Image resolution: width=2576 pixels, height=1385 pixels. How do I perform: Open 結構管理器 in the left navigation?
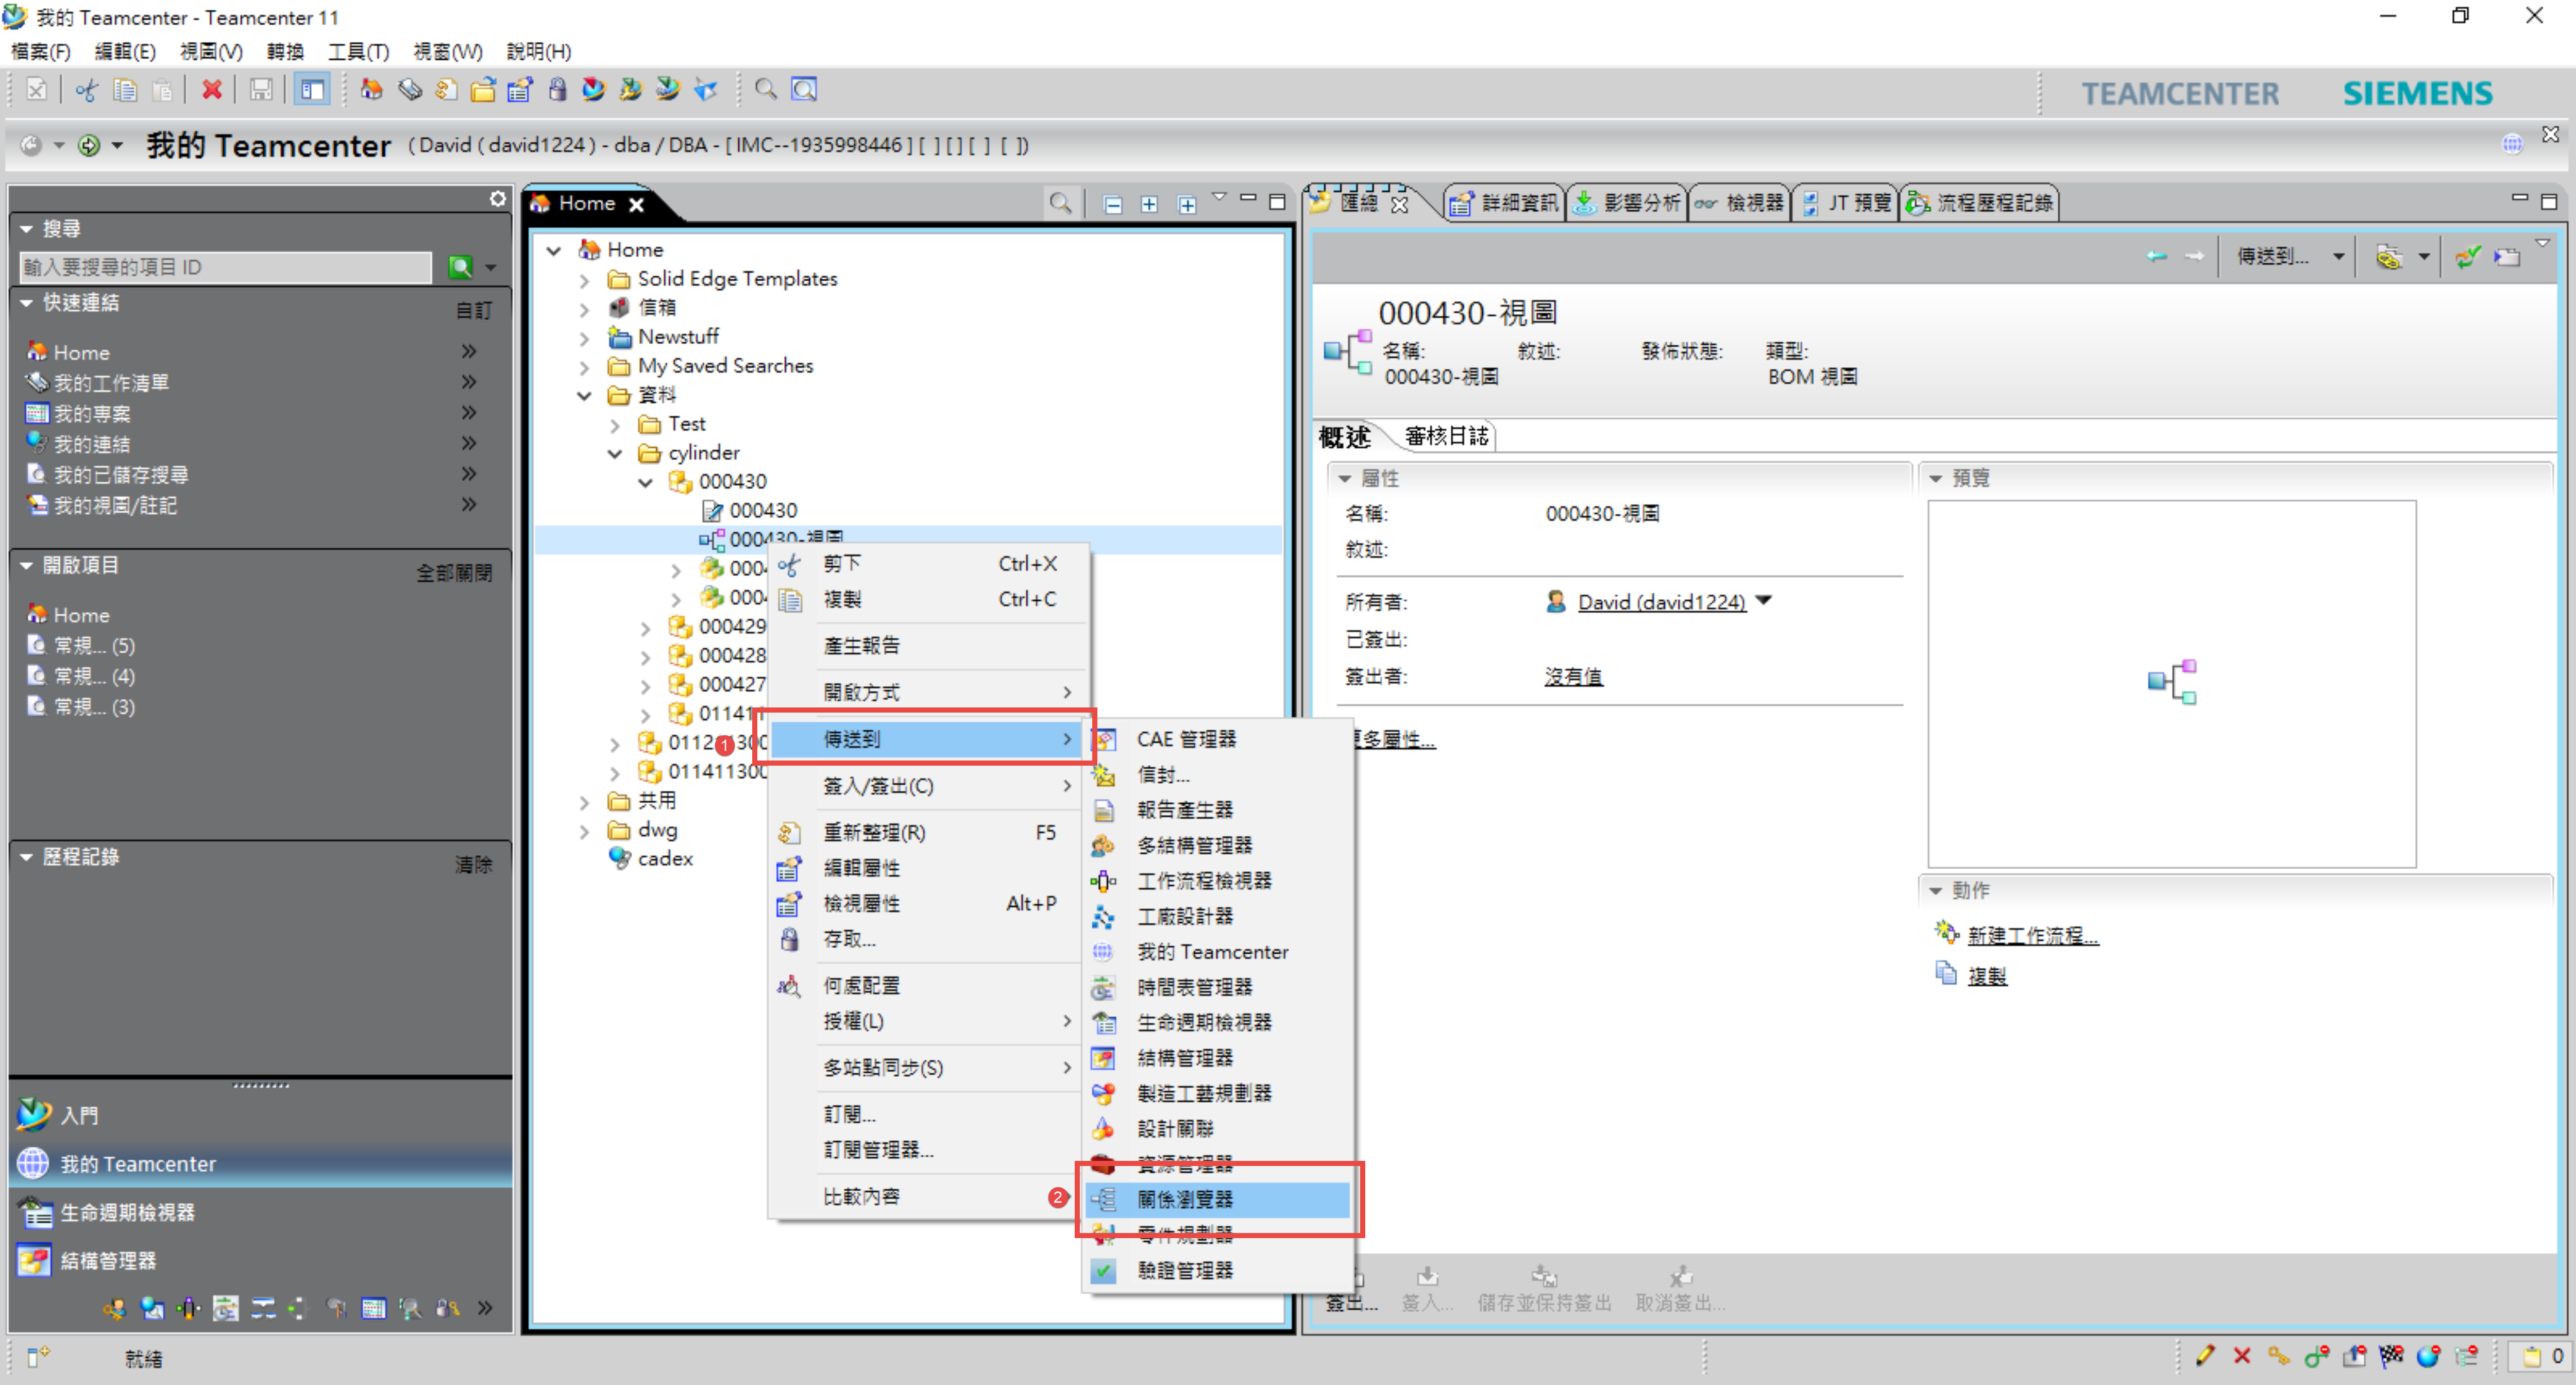click(x=107, y=1260)
